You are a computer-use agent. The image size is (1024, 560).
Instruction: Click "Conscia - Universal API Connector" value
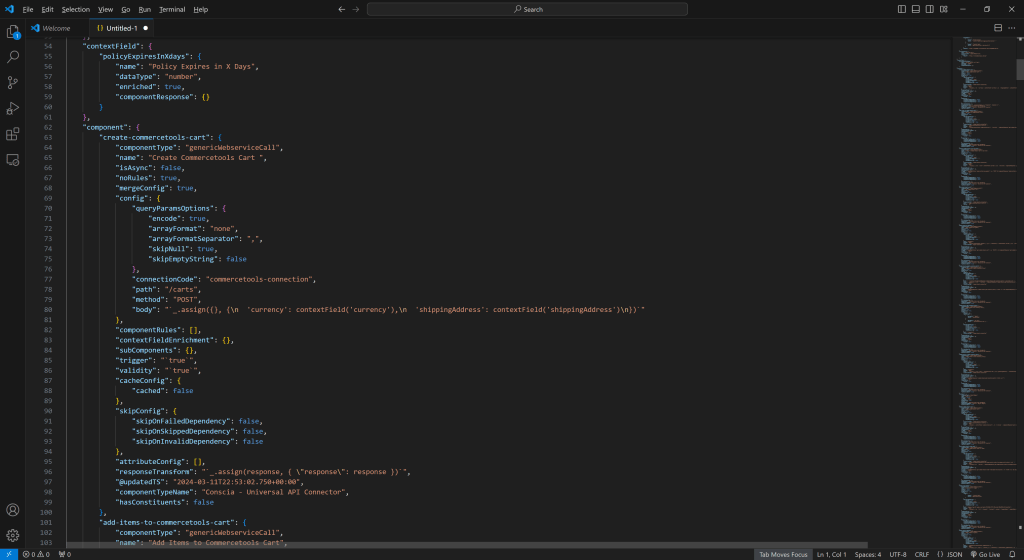(274, 492)
